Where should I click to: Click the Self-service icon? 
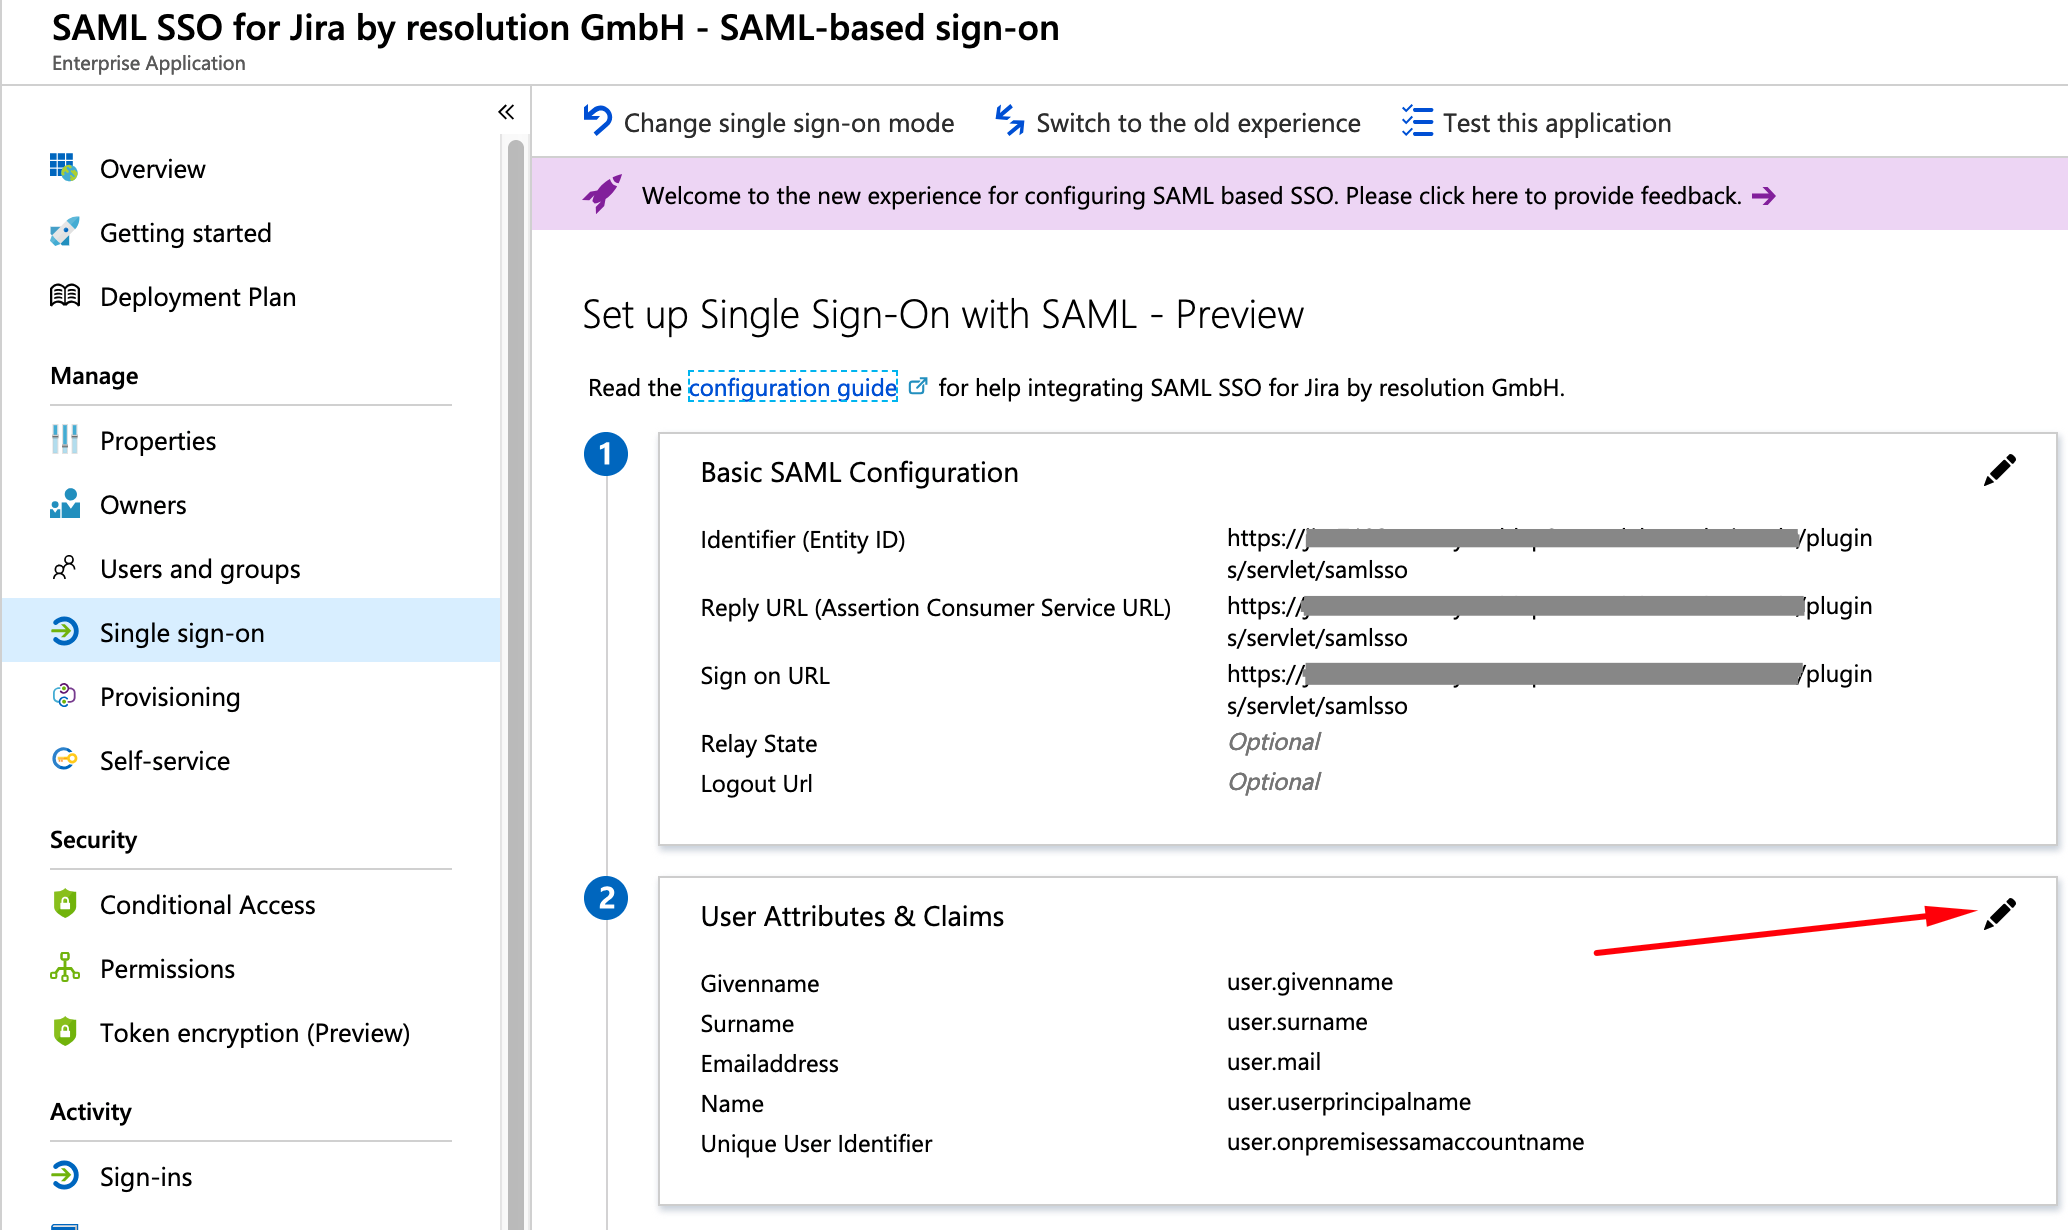pos(64,759)
